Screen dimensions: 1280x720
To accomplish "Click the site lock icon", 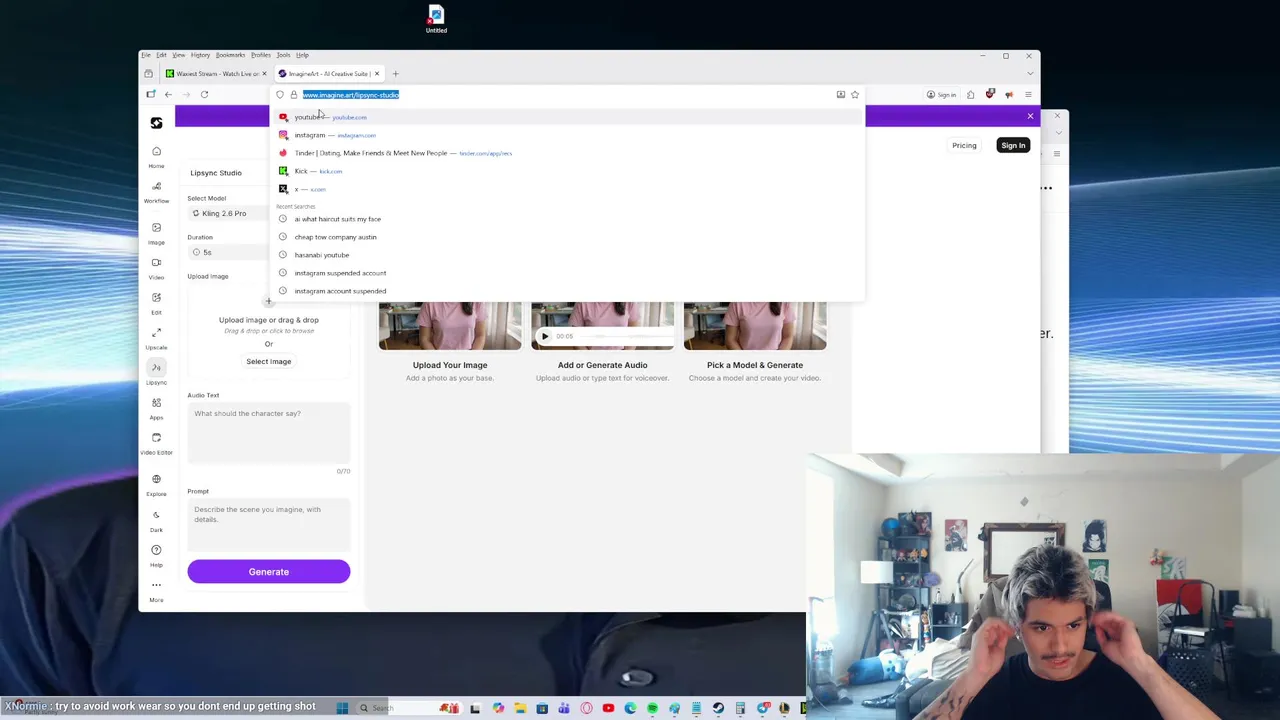I will [293, 95].
